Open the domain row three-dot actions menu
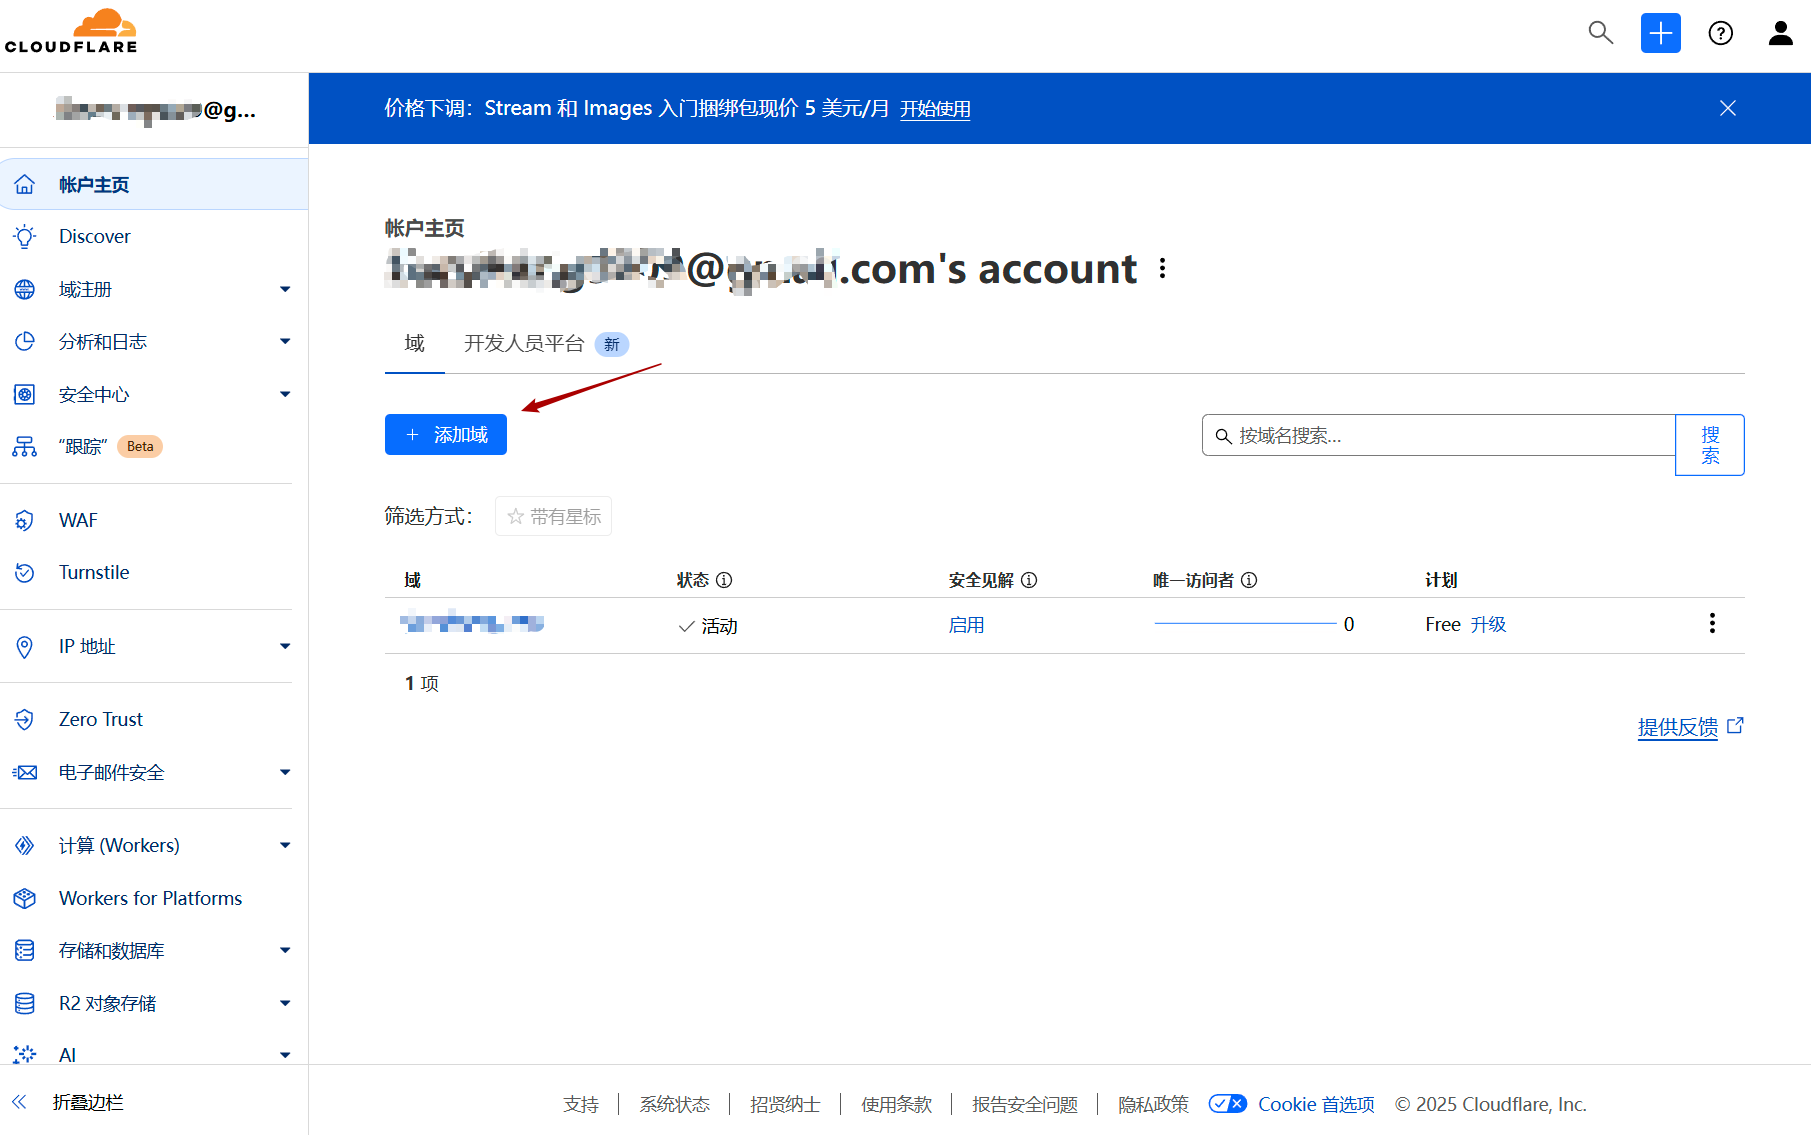The image size is (1811, 1135). (1712, 624)
